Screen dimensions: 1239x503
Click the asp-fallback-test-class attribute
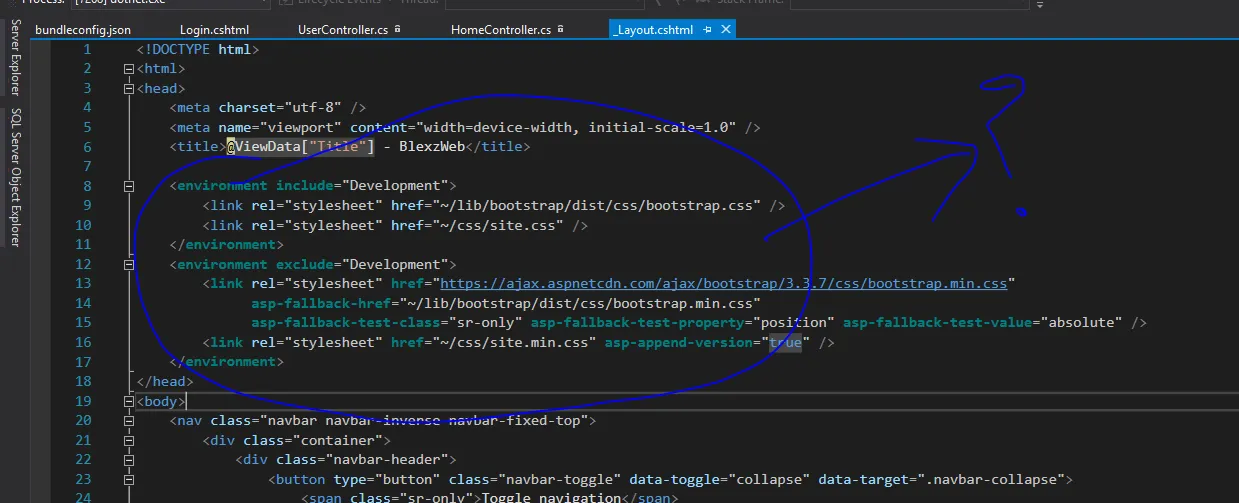(x=346, y=323)
